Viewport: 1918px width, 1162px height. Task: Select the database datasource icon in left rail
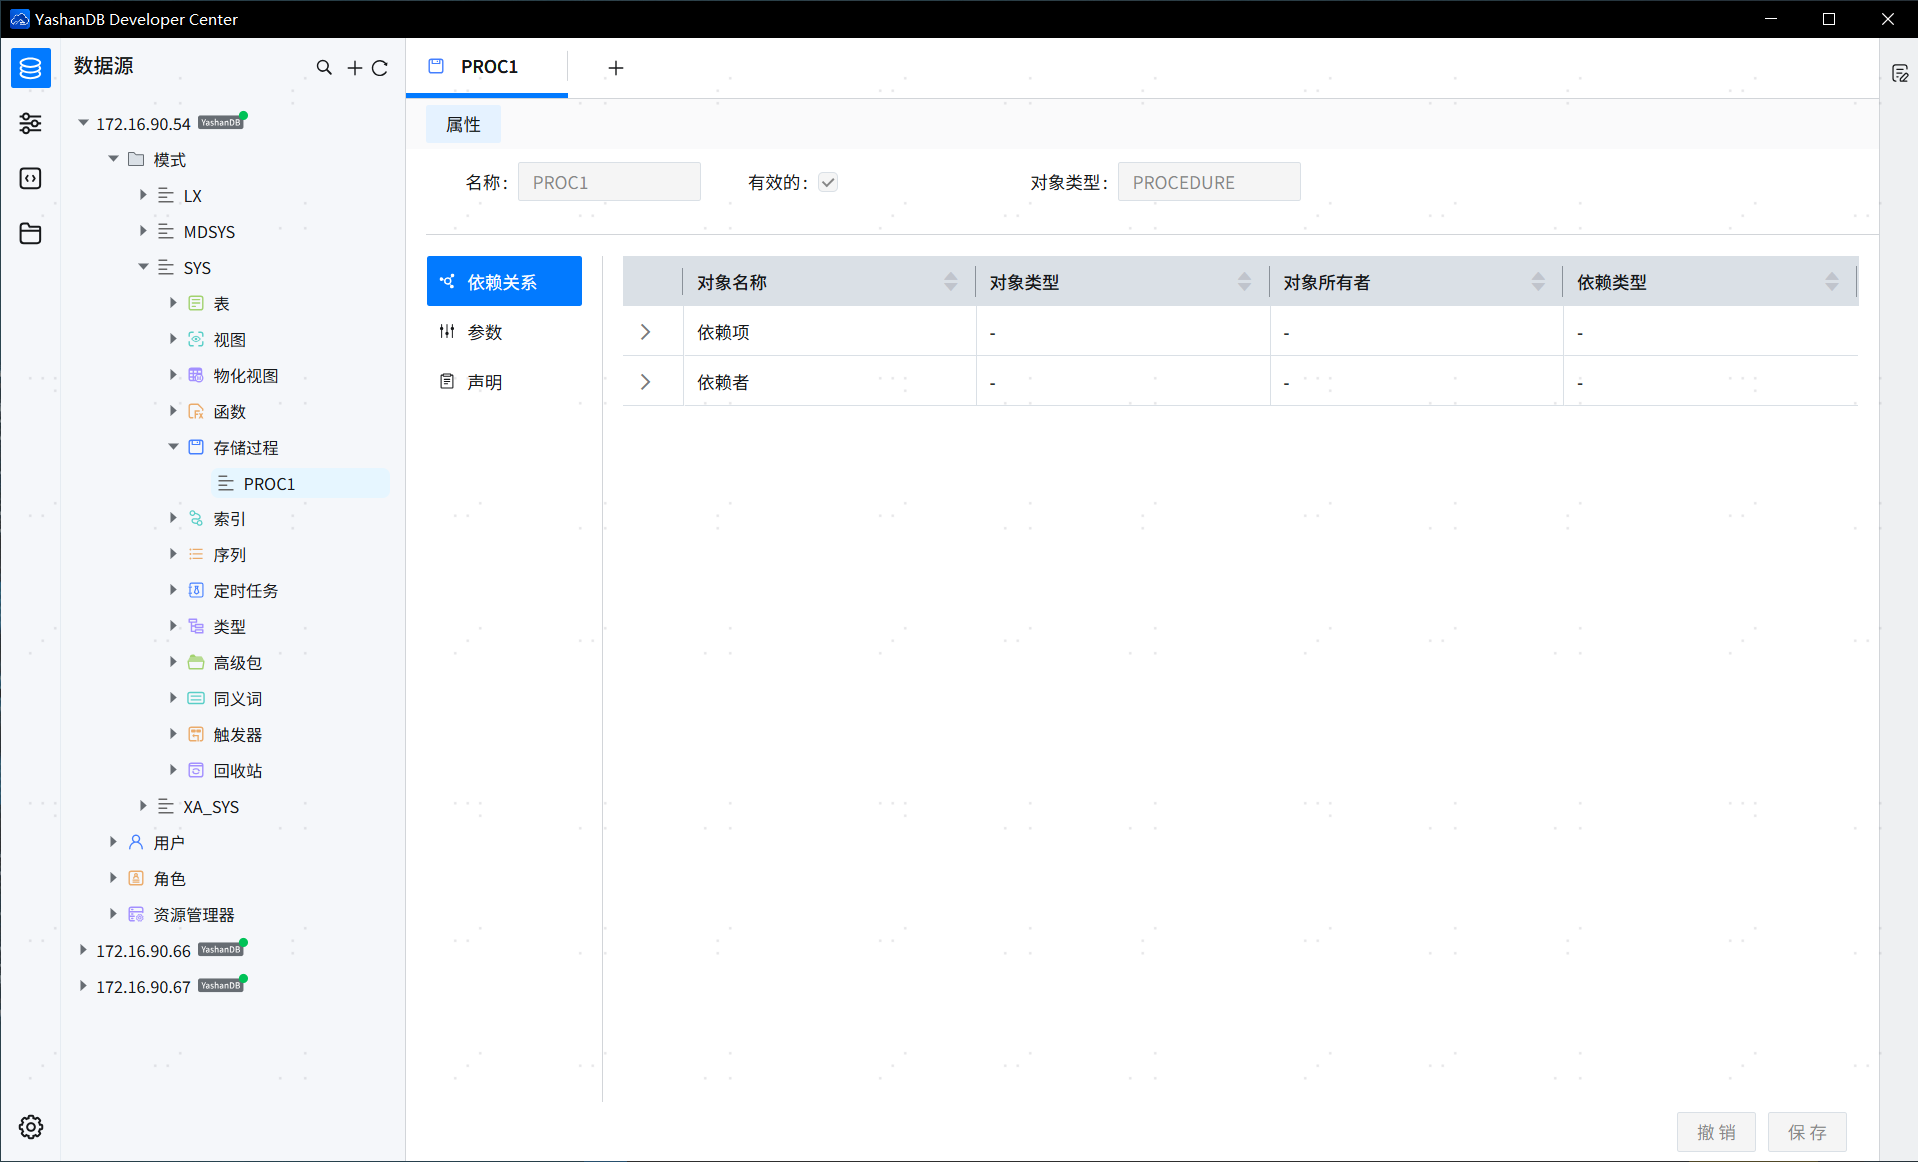click(30, 68)
